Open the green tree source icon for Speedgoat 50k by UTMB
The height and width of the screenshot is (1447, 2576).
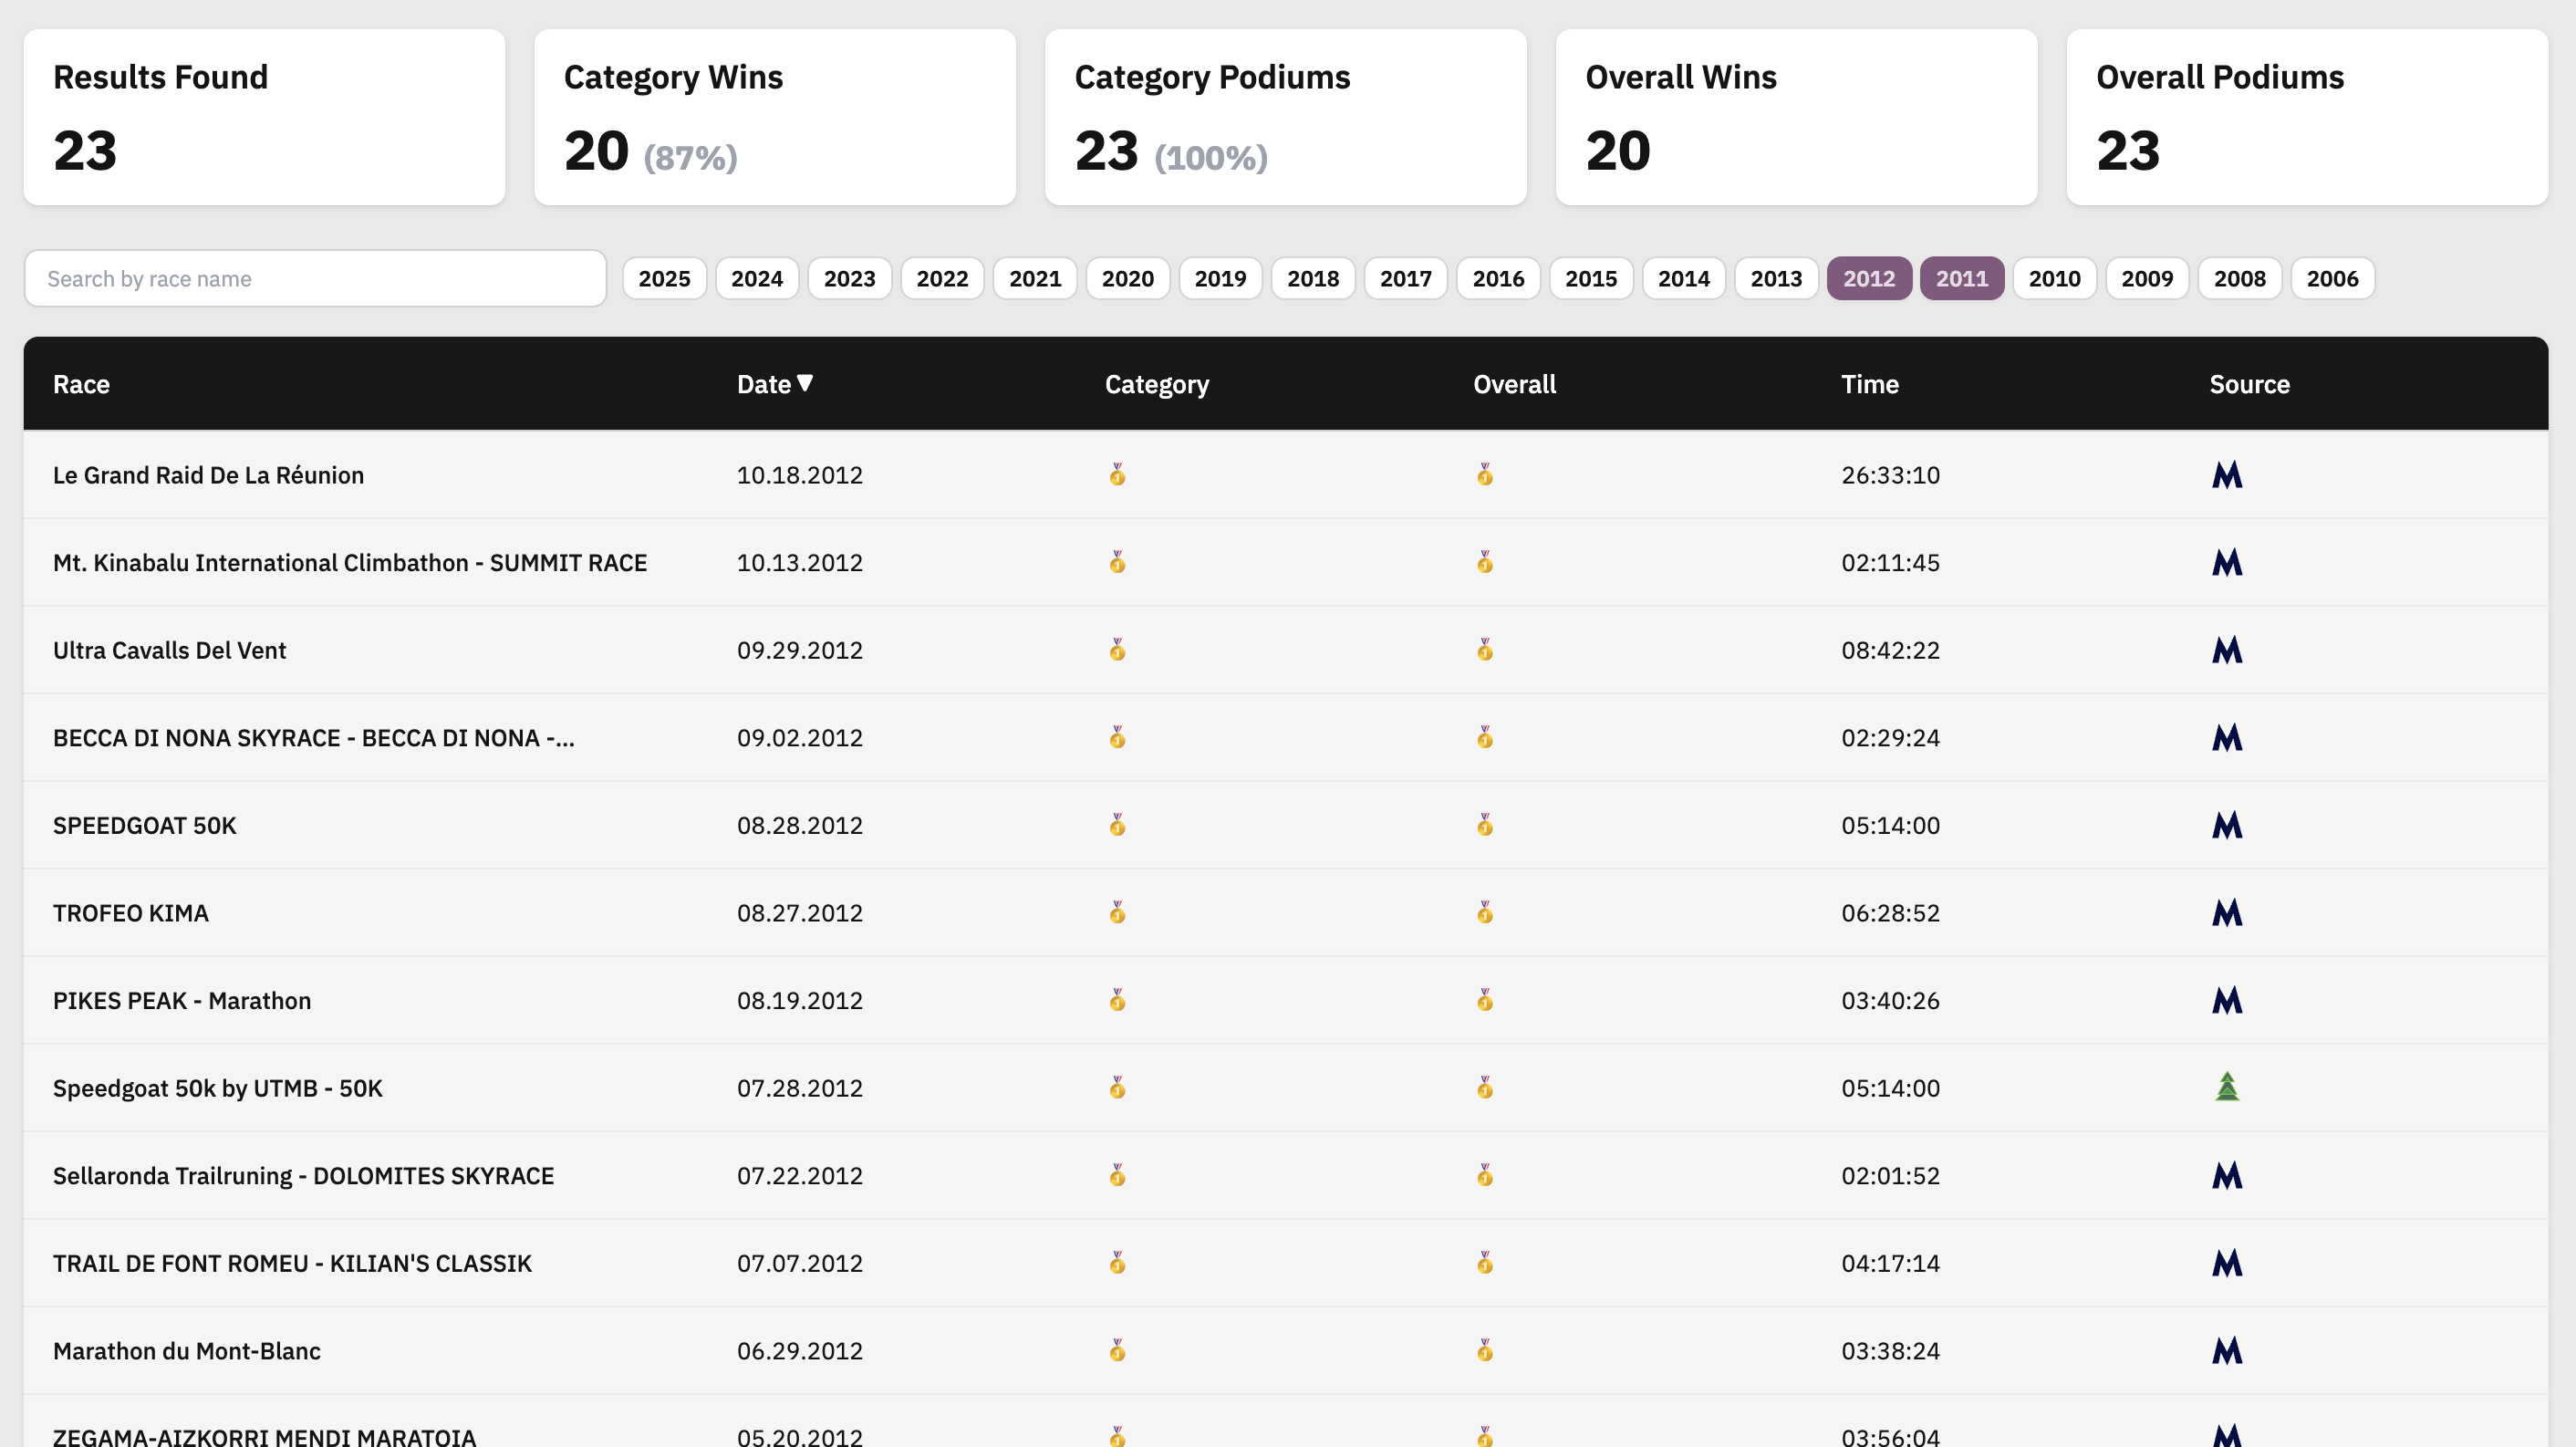(x=2227, y=1087)
